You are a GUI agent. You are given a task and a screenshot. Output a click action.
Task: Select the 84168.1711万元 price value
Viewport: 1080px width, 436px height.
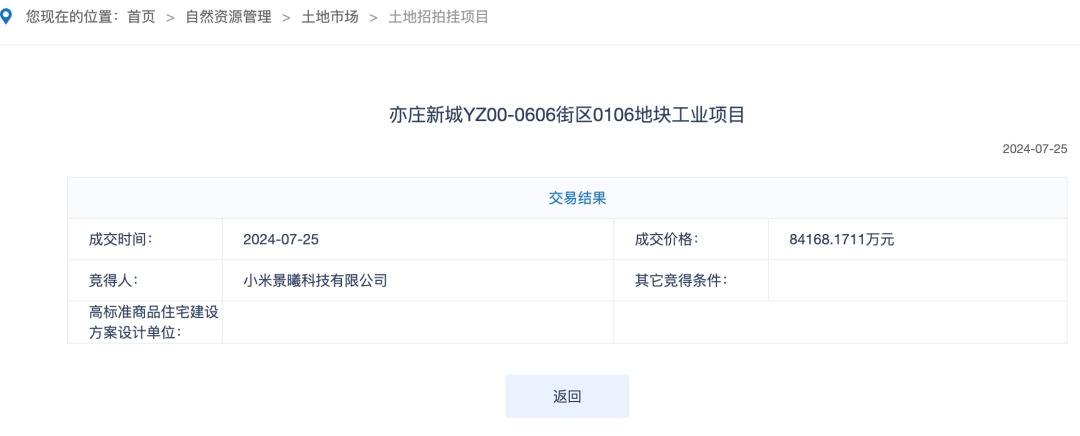(x=841, y=239)
